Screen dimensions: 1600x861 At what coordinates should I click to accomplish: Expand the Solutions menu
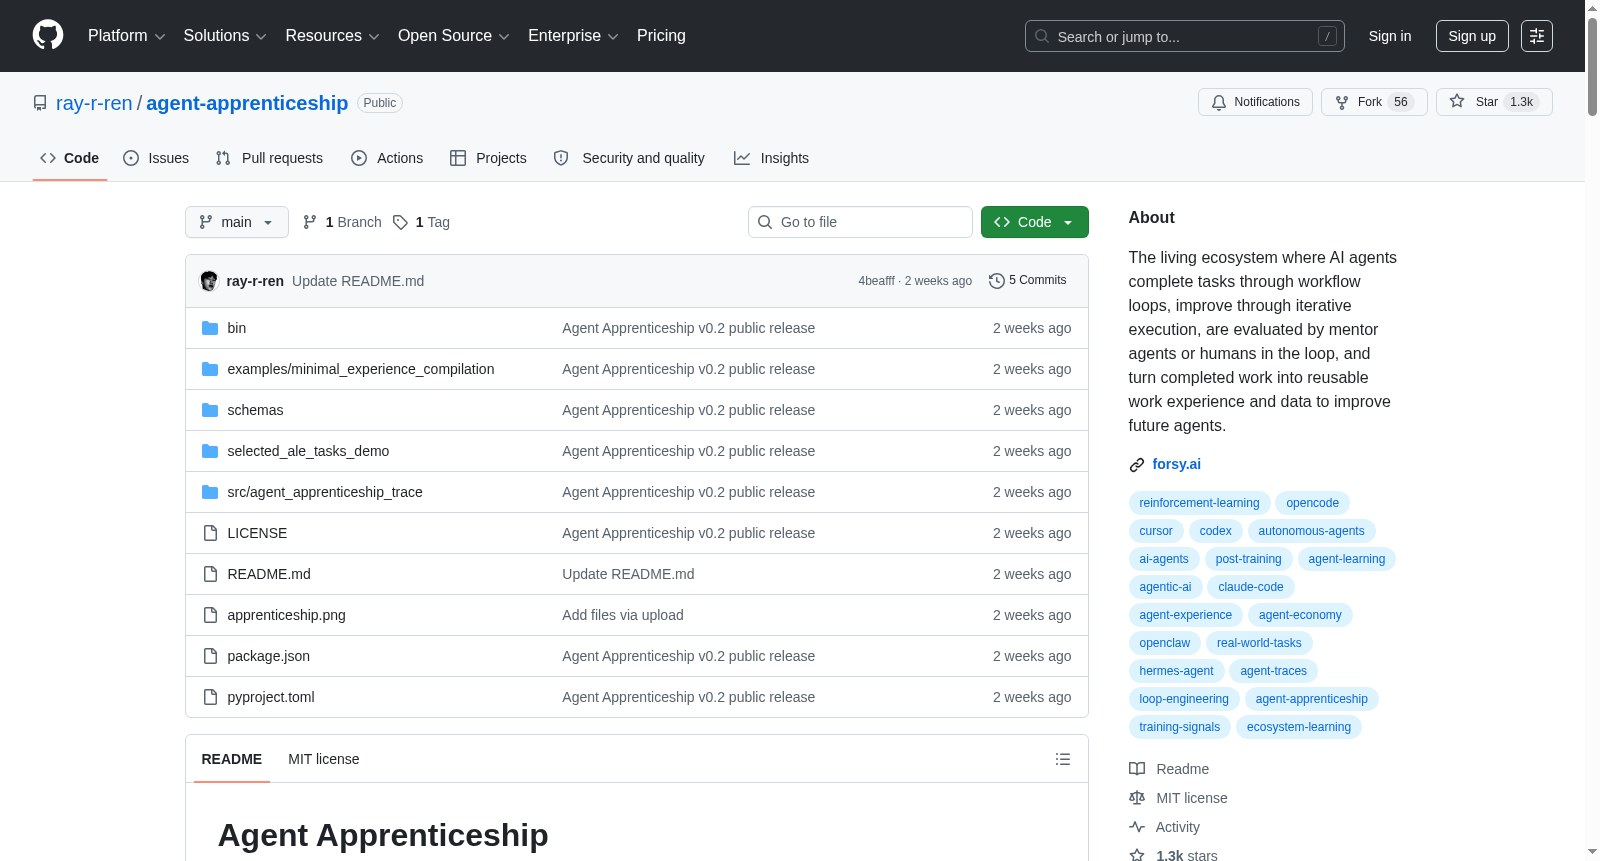tap(225, 36)
